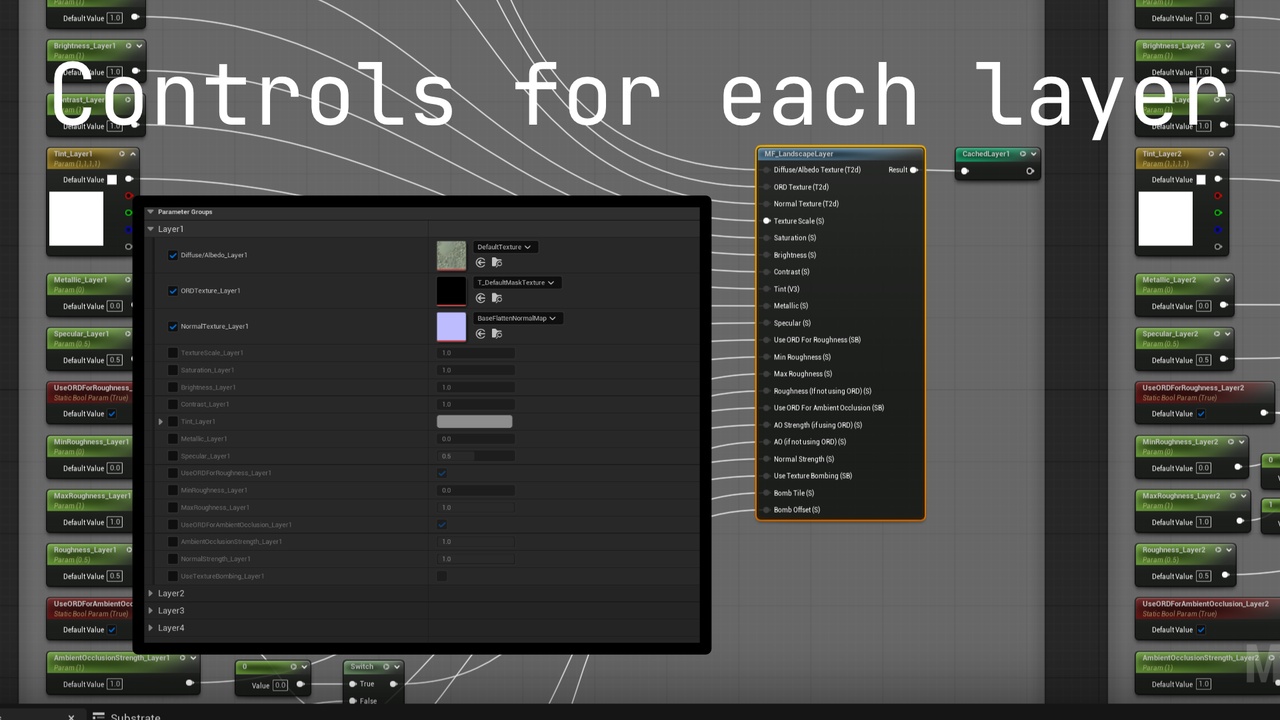Image resolution: width=1280 pixels, height=720 pixels.
Task: Uncheck the NormalTexture_Layer1 override checkbox
Action: coord(173,327)
